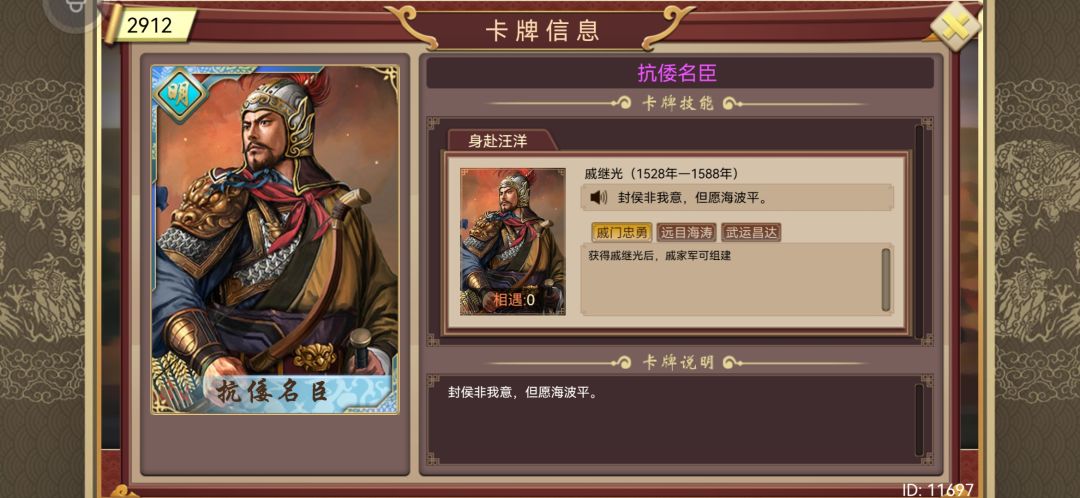
Task: Click the 抗倭名臣 title bar
Action: click(x=680, y=73)
